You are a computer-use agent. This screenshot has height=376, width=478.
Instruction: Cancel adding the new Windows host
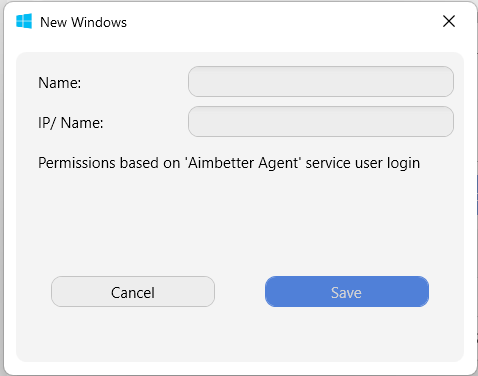(x=133, y=292)
